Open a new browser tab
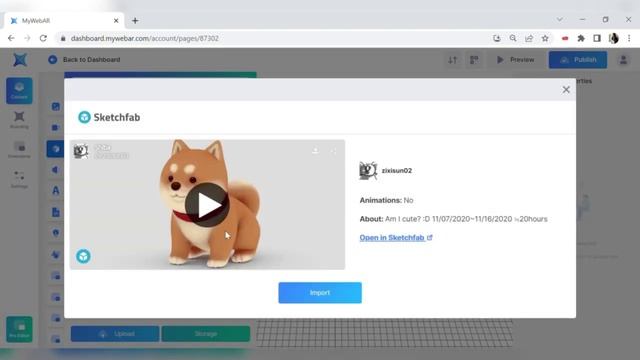 point(135,20)
